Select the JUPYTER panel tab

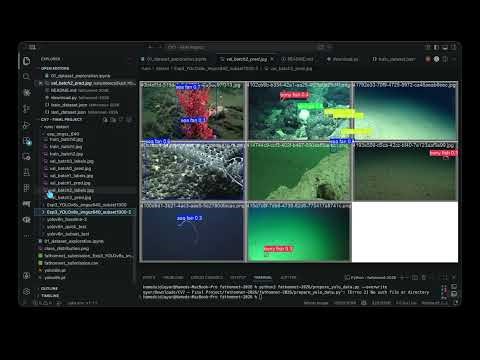point(288,277)
